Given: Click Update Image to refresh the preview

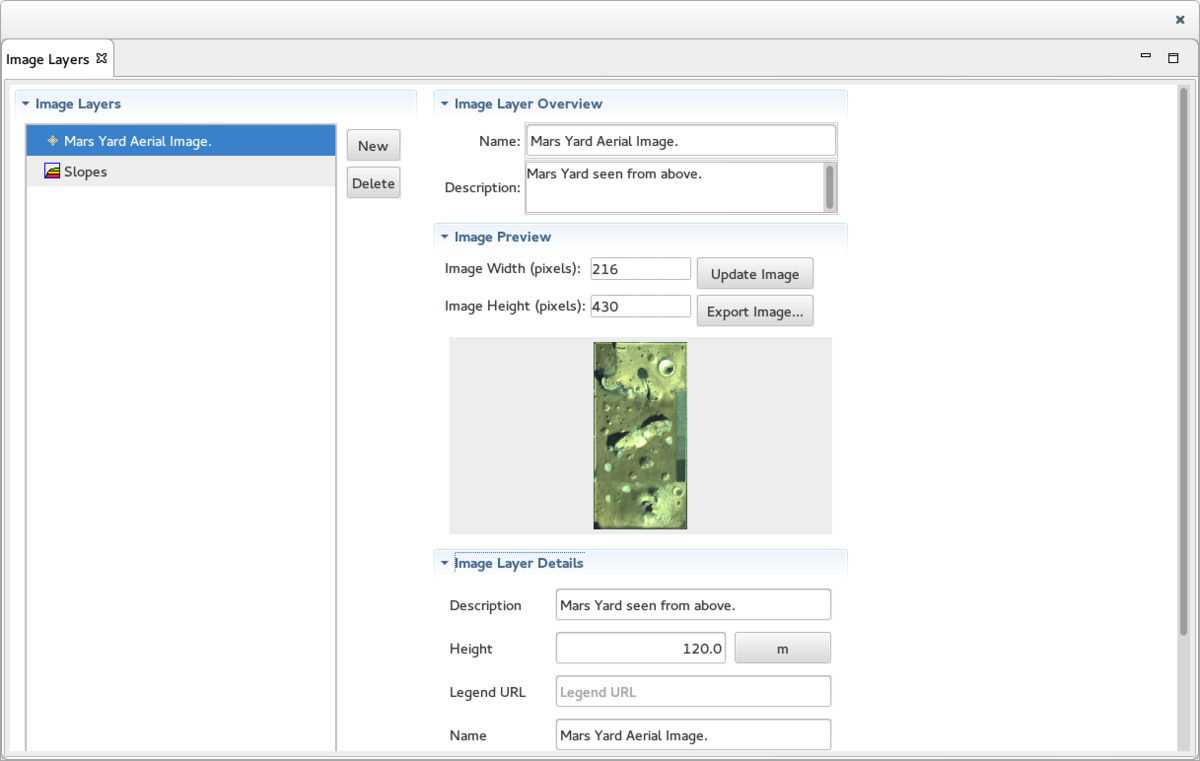Looking at the screenshot, I should tap(754, 273).
